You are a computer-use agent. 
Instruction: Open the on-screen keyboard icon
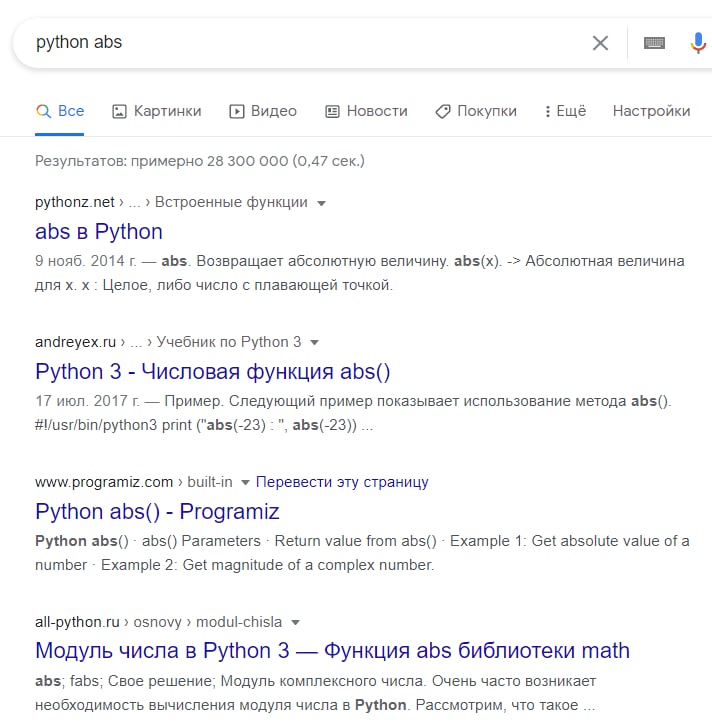pos(654,43)
